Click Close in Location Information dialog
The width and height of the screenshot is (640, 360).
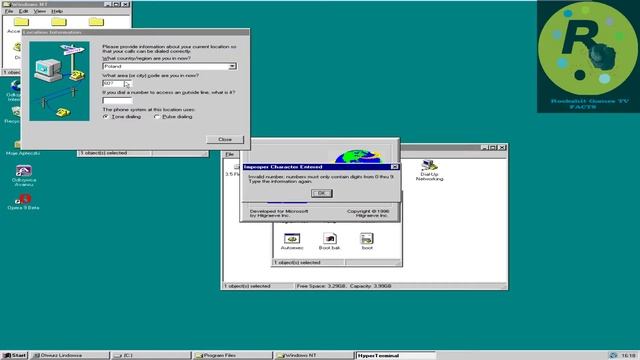click(x=225, y=140)
